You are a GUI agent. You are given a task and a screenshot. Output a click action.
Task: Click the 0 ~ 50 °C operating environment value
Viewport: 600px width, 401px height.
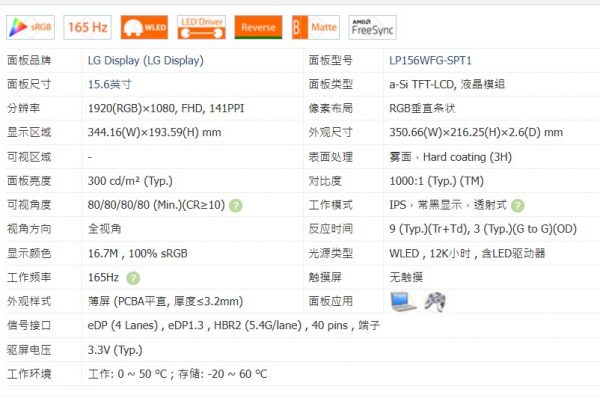[x=178, y=374]
